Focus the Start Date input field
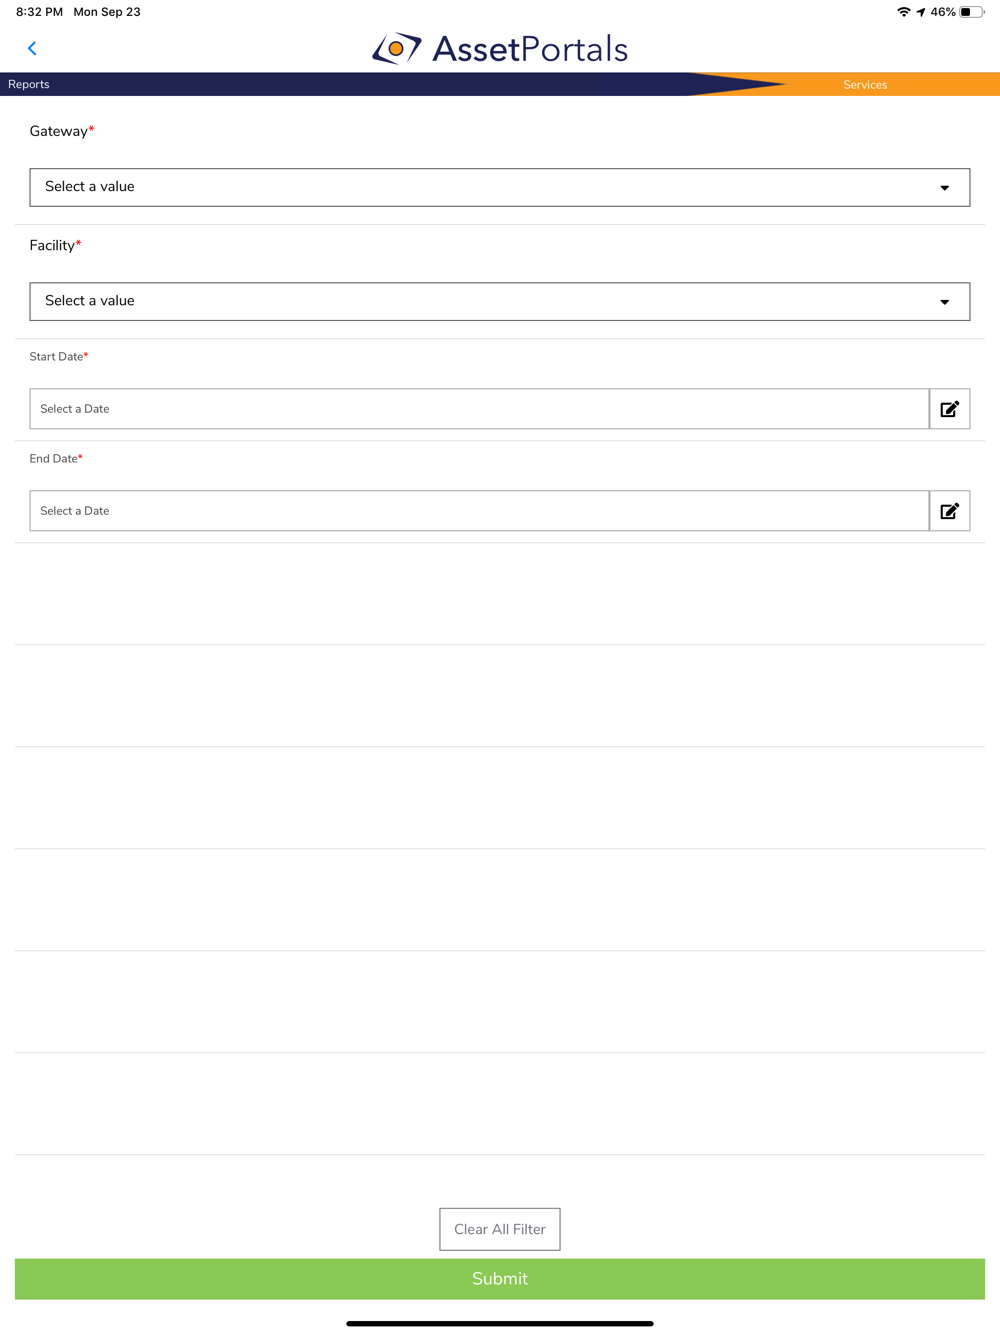This screenshot has height=1334, width=1000. tap(479, 409)
